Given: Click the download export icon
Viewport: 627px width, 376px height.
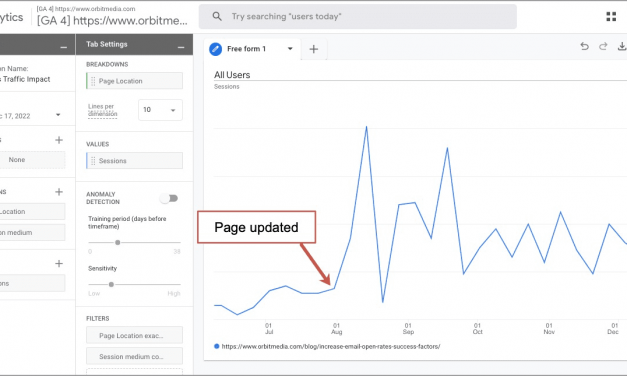Looking at the screenshot, I should (622, 46).
